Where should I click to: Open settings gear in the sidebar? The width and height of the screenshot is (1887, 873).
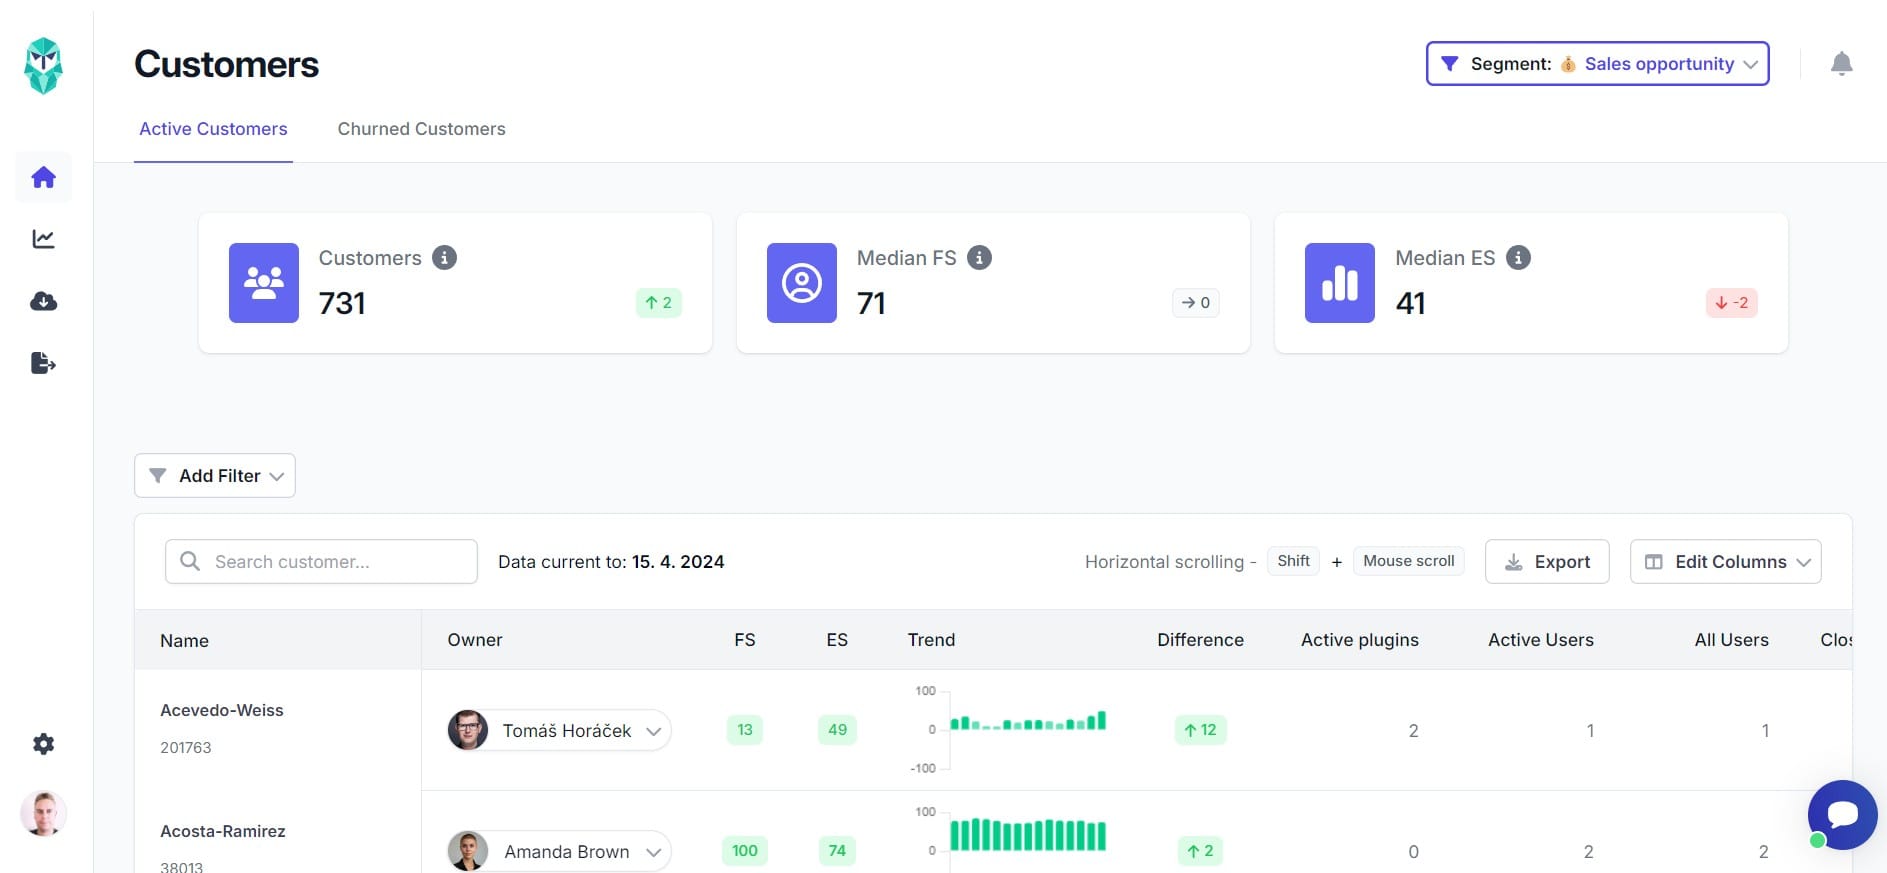43,744
